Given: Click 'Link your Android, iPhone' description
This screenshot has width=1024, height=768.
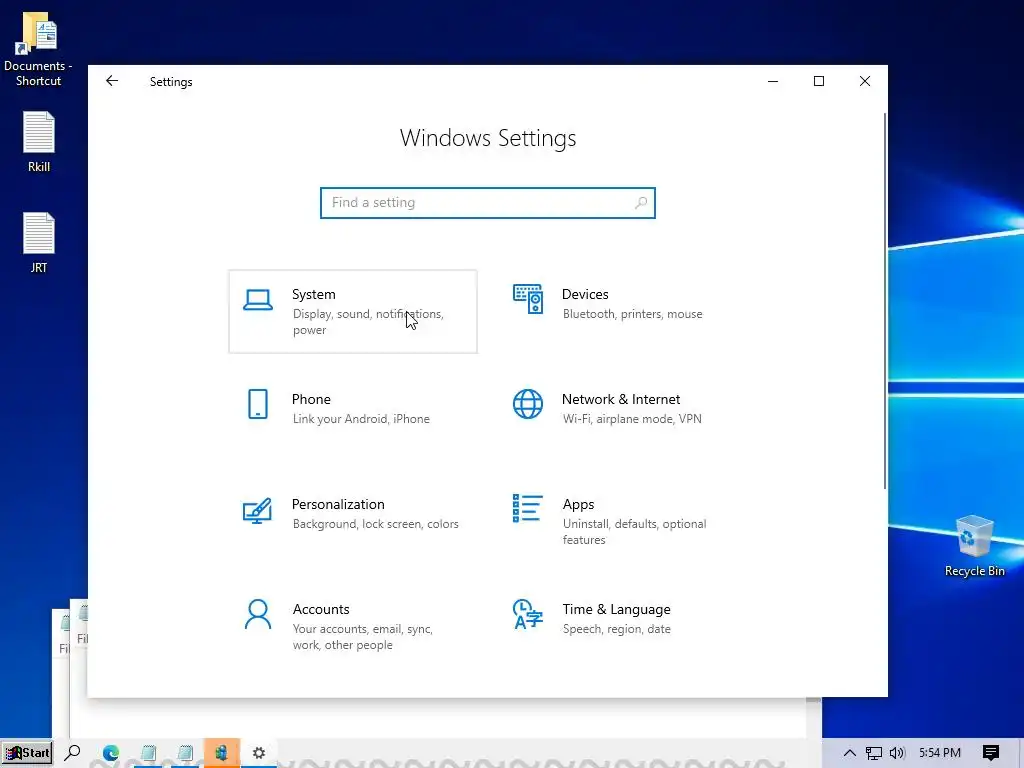Looking at the screenshot, I should click(x=361, y=419).
